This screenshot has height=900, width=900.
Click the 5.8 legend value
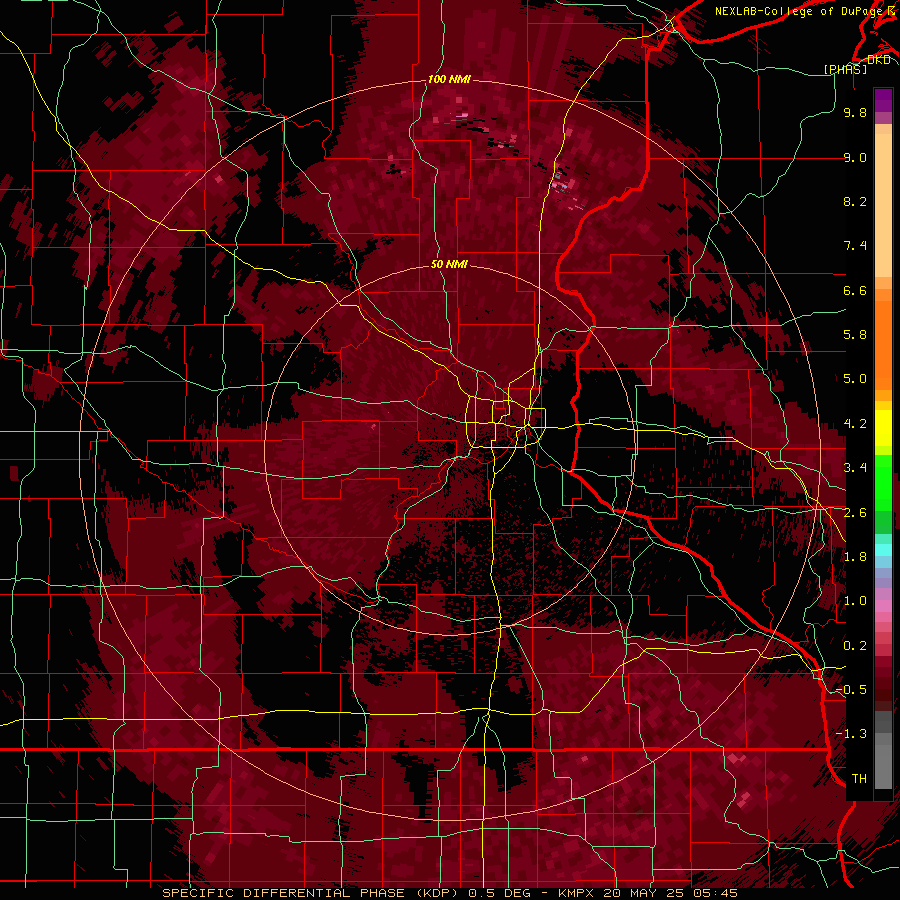coord(855,335)
